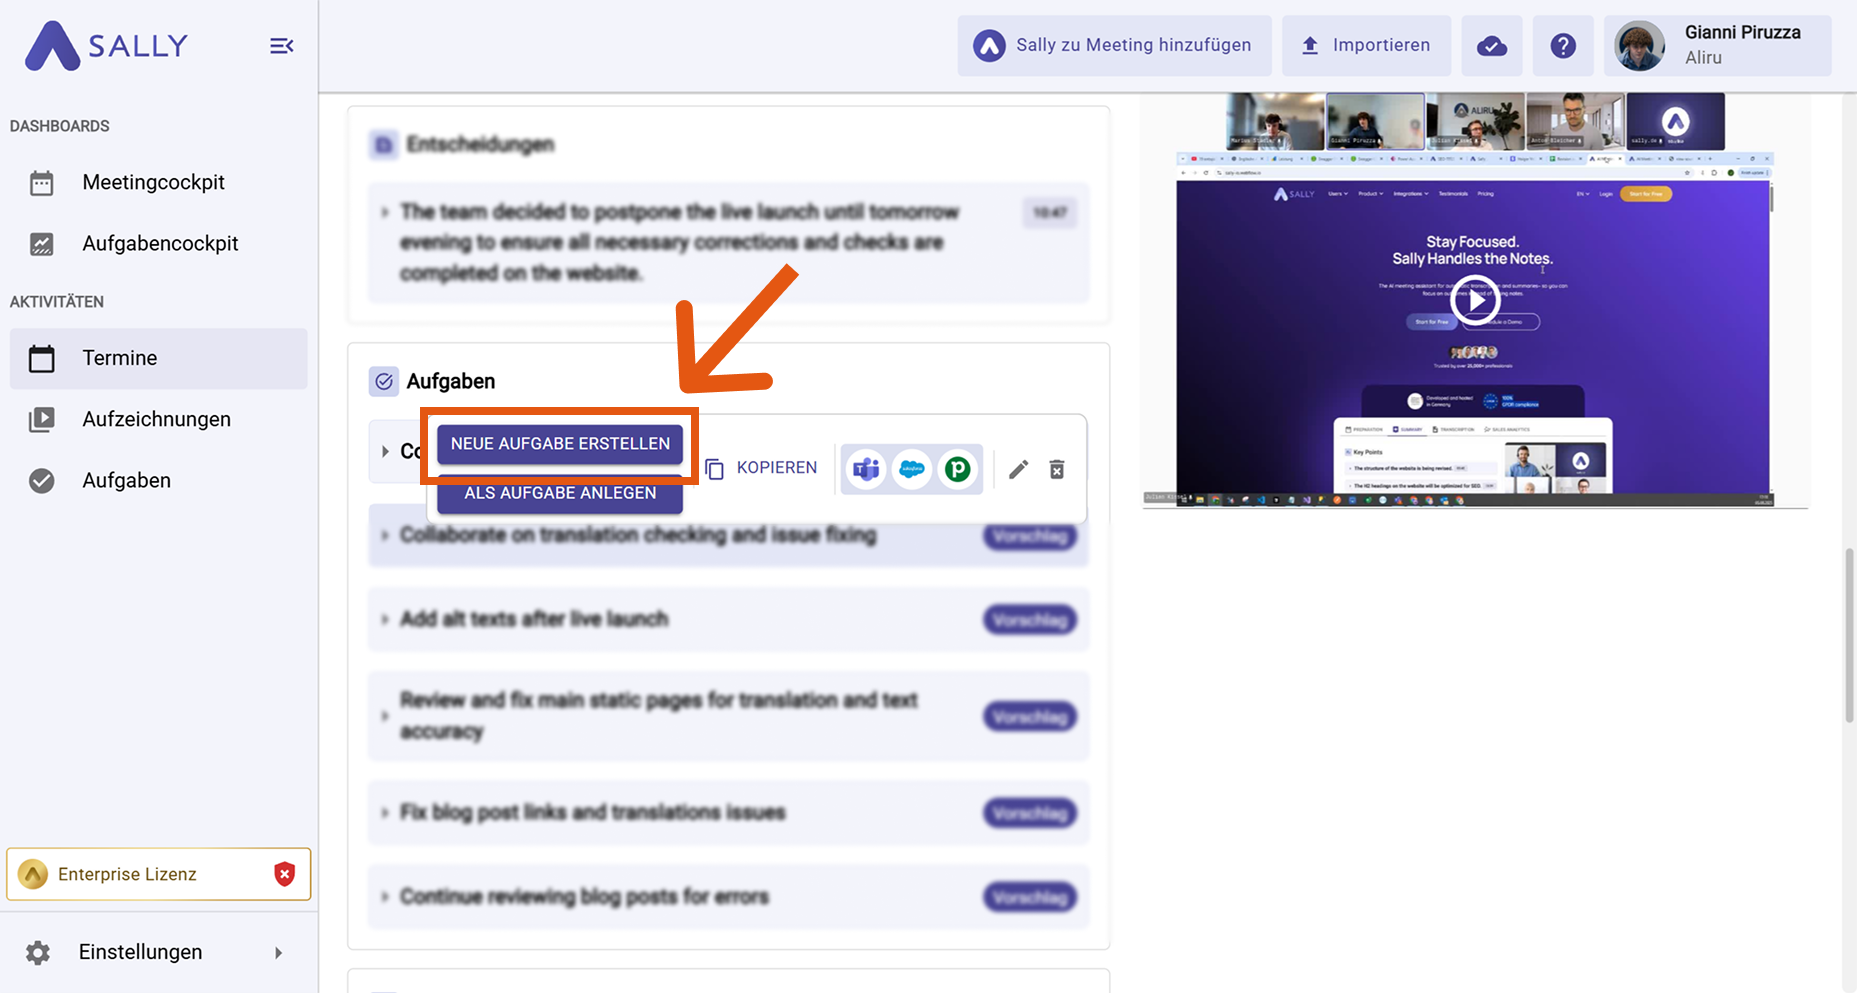Image resolution: width=1857 pixels, height=993 pixels.
Task: Delete the task with the trash icon
Action: pos(1057,469)
